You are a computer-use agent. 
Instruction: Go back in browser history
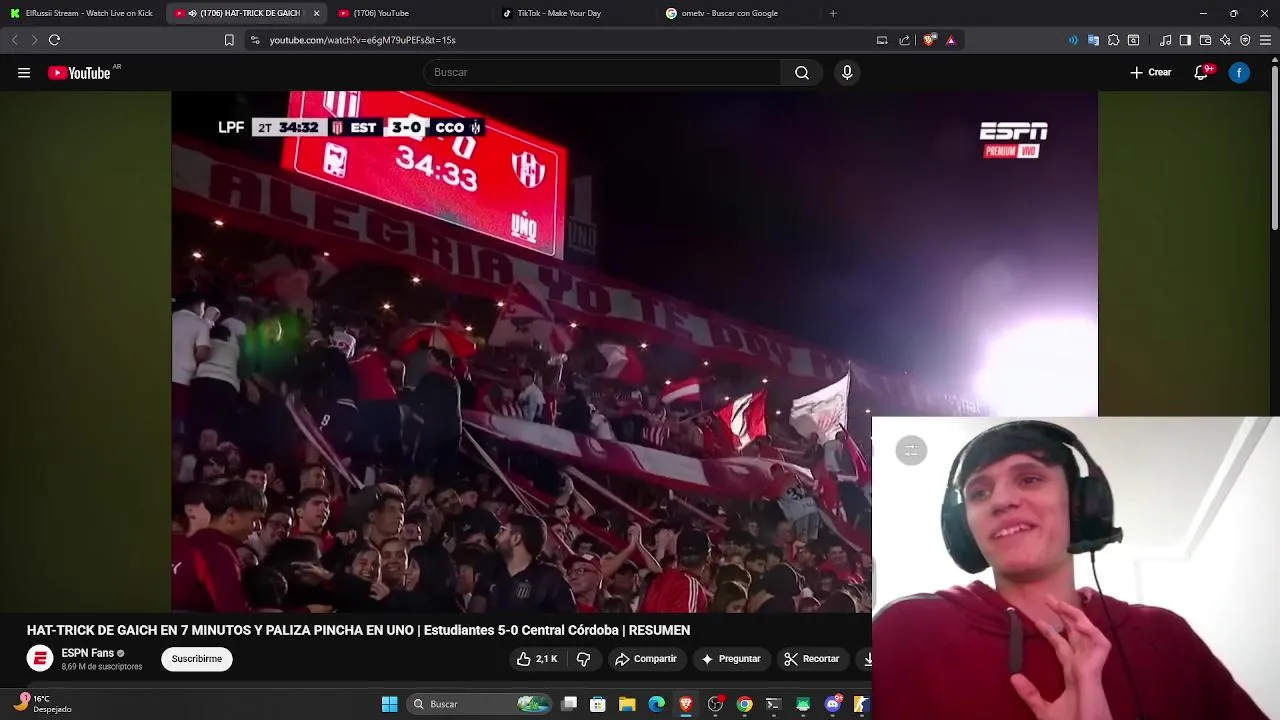15,40
